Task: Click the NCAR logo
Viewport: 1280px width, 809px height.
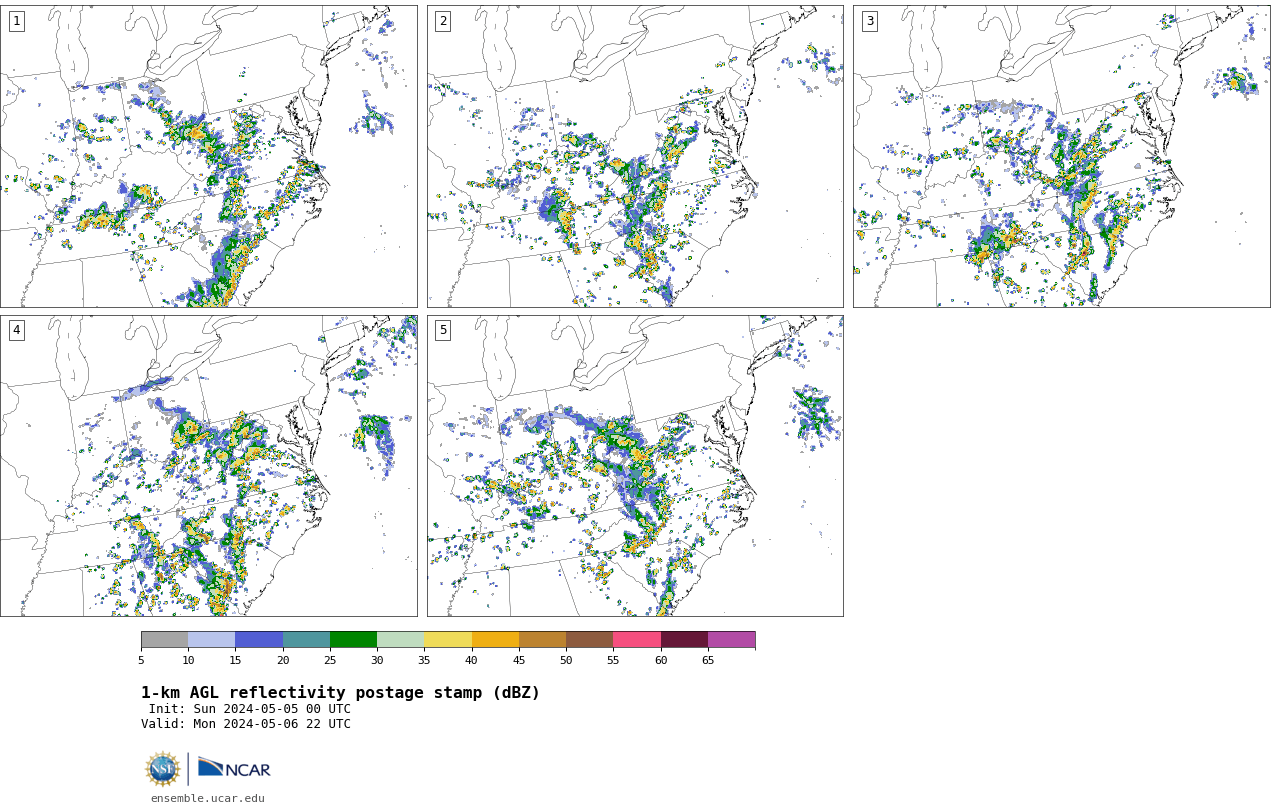Action: click(x=234, y=768)
